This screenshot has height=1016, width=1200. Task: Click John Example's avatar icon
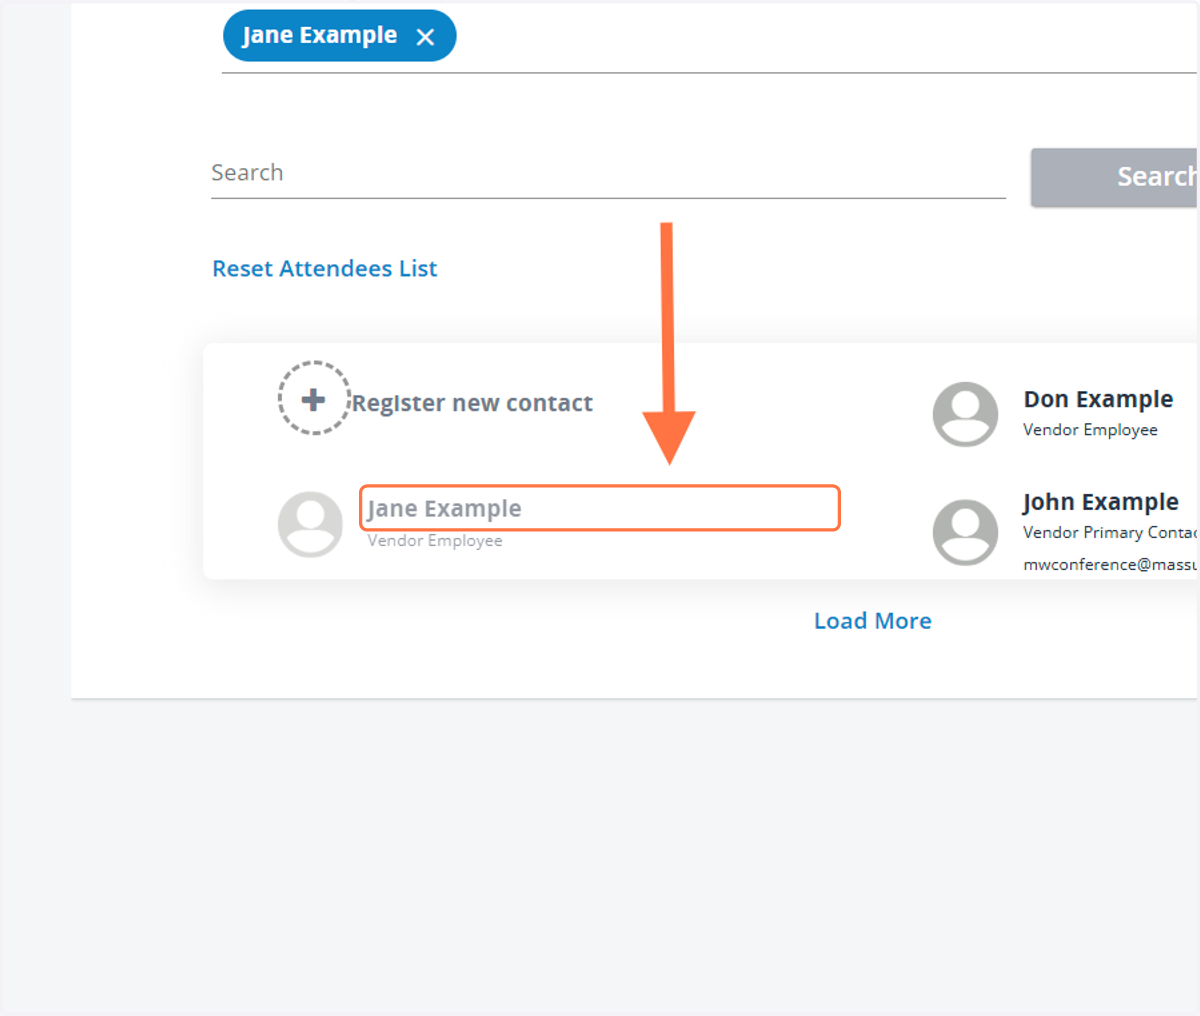(x=965, y=533)
